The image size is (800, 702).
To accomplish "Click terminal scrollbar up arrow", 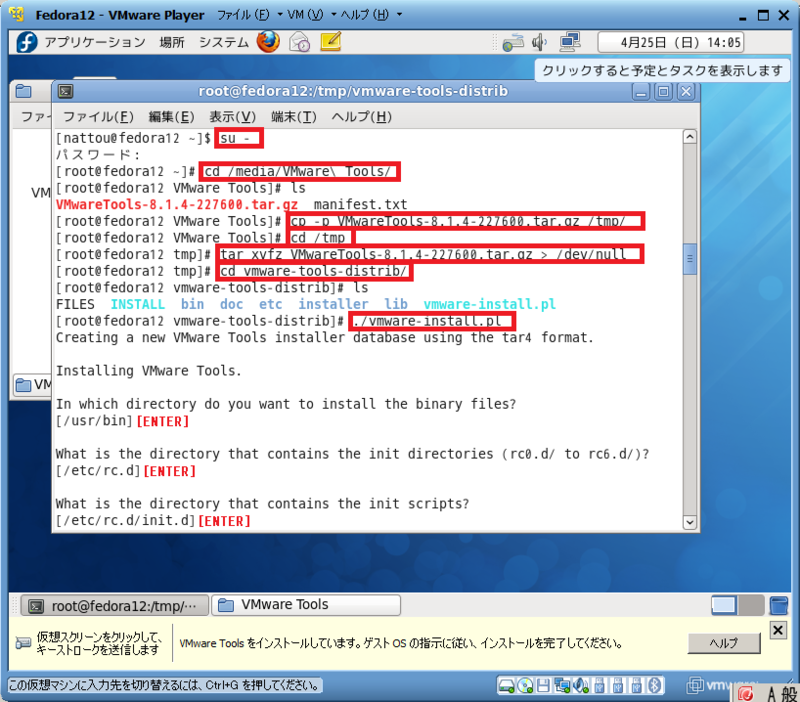I will click(689, 137).
